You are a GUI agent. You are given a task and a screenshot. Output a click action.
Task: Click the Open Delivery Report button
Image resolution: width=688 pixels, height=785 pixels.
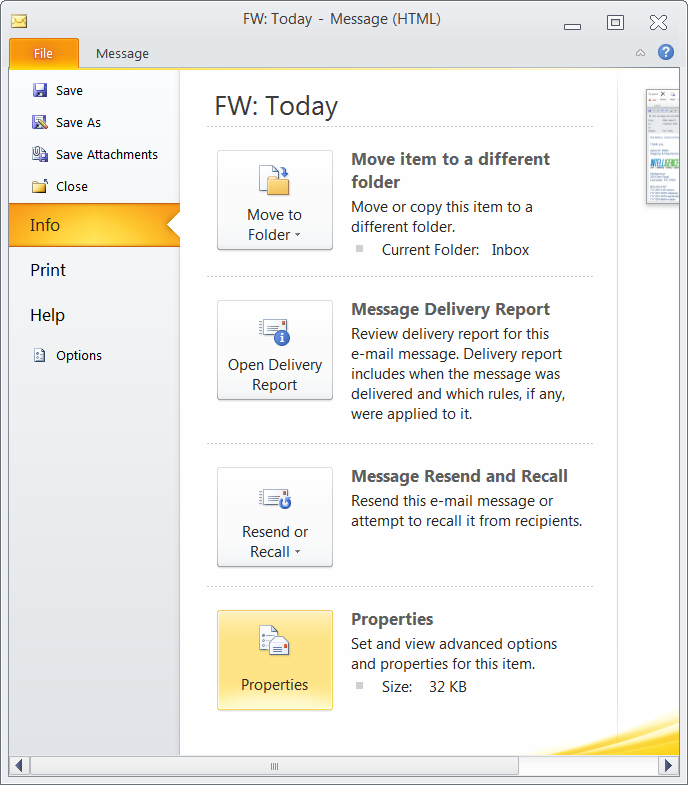[275, 350]
